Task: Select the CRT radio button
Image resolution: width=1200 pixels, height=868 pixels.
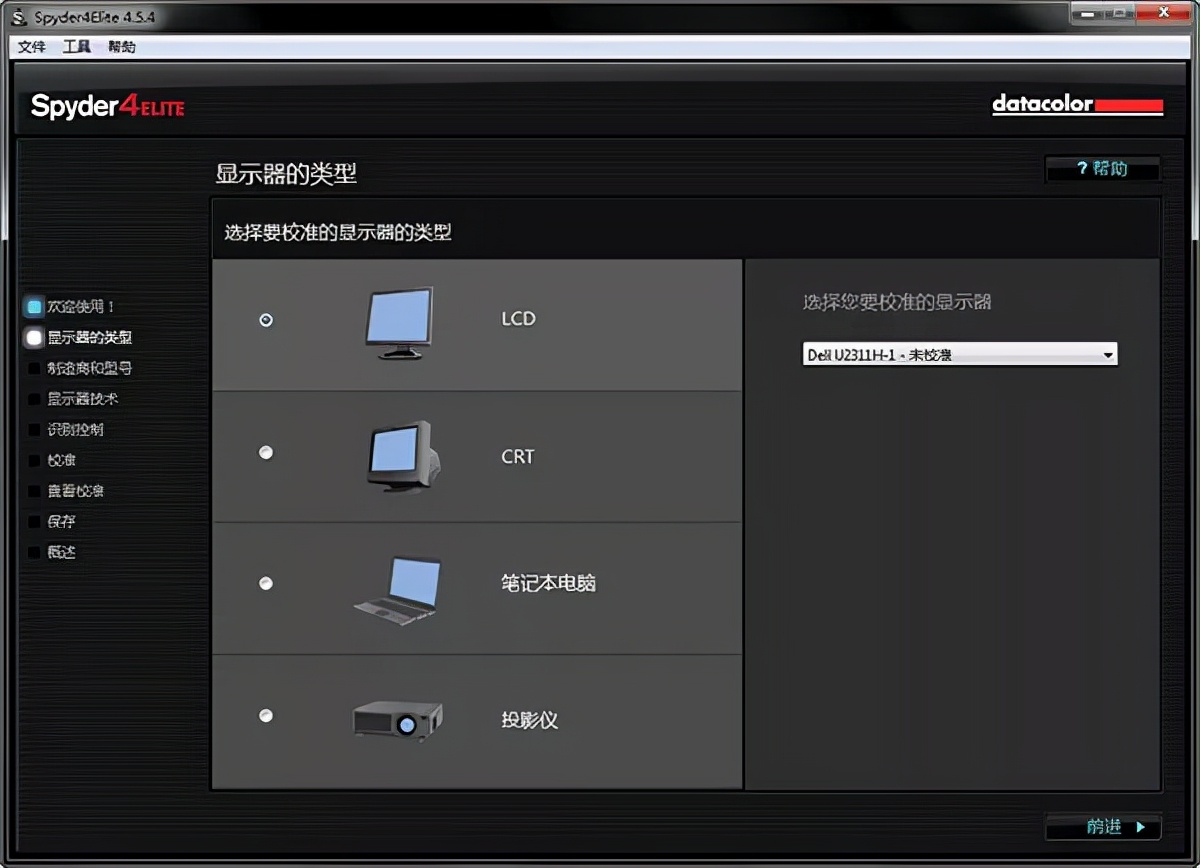Action: 265,452
